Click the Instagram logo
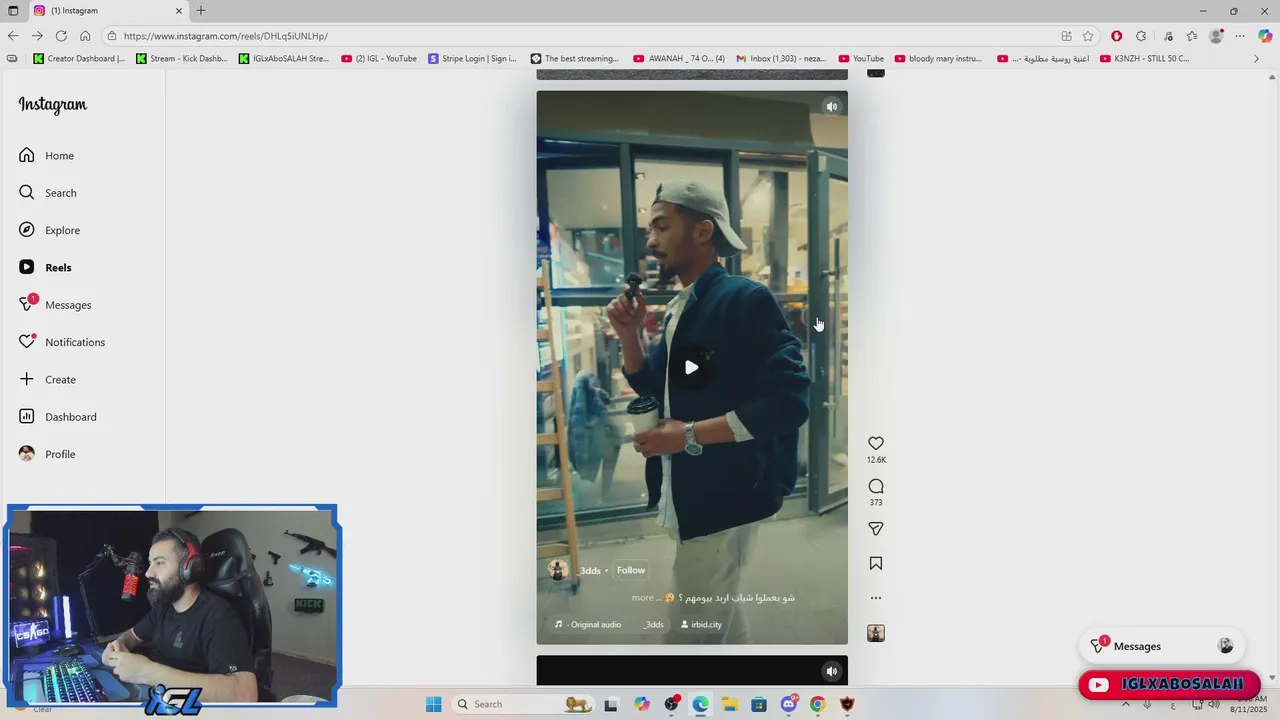 click(52, 105)
